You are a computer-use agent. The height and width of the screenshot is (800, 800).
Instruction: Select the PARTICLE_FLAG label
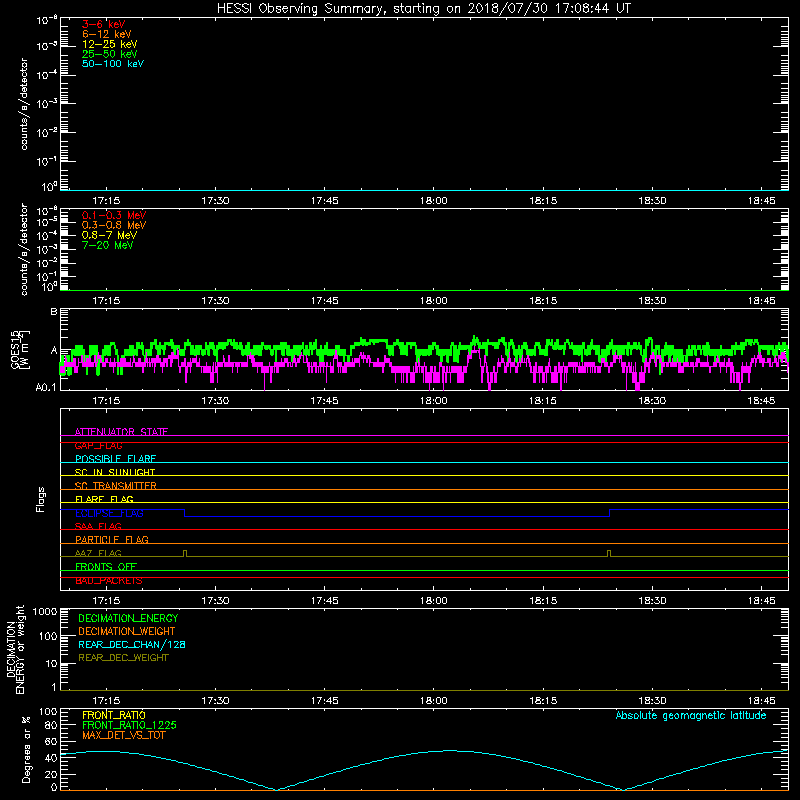pos(112,539)
